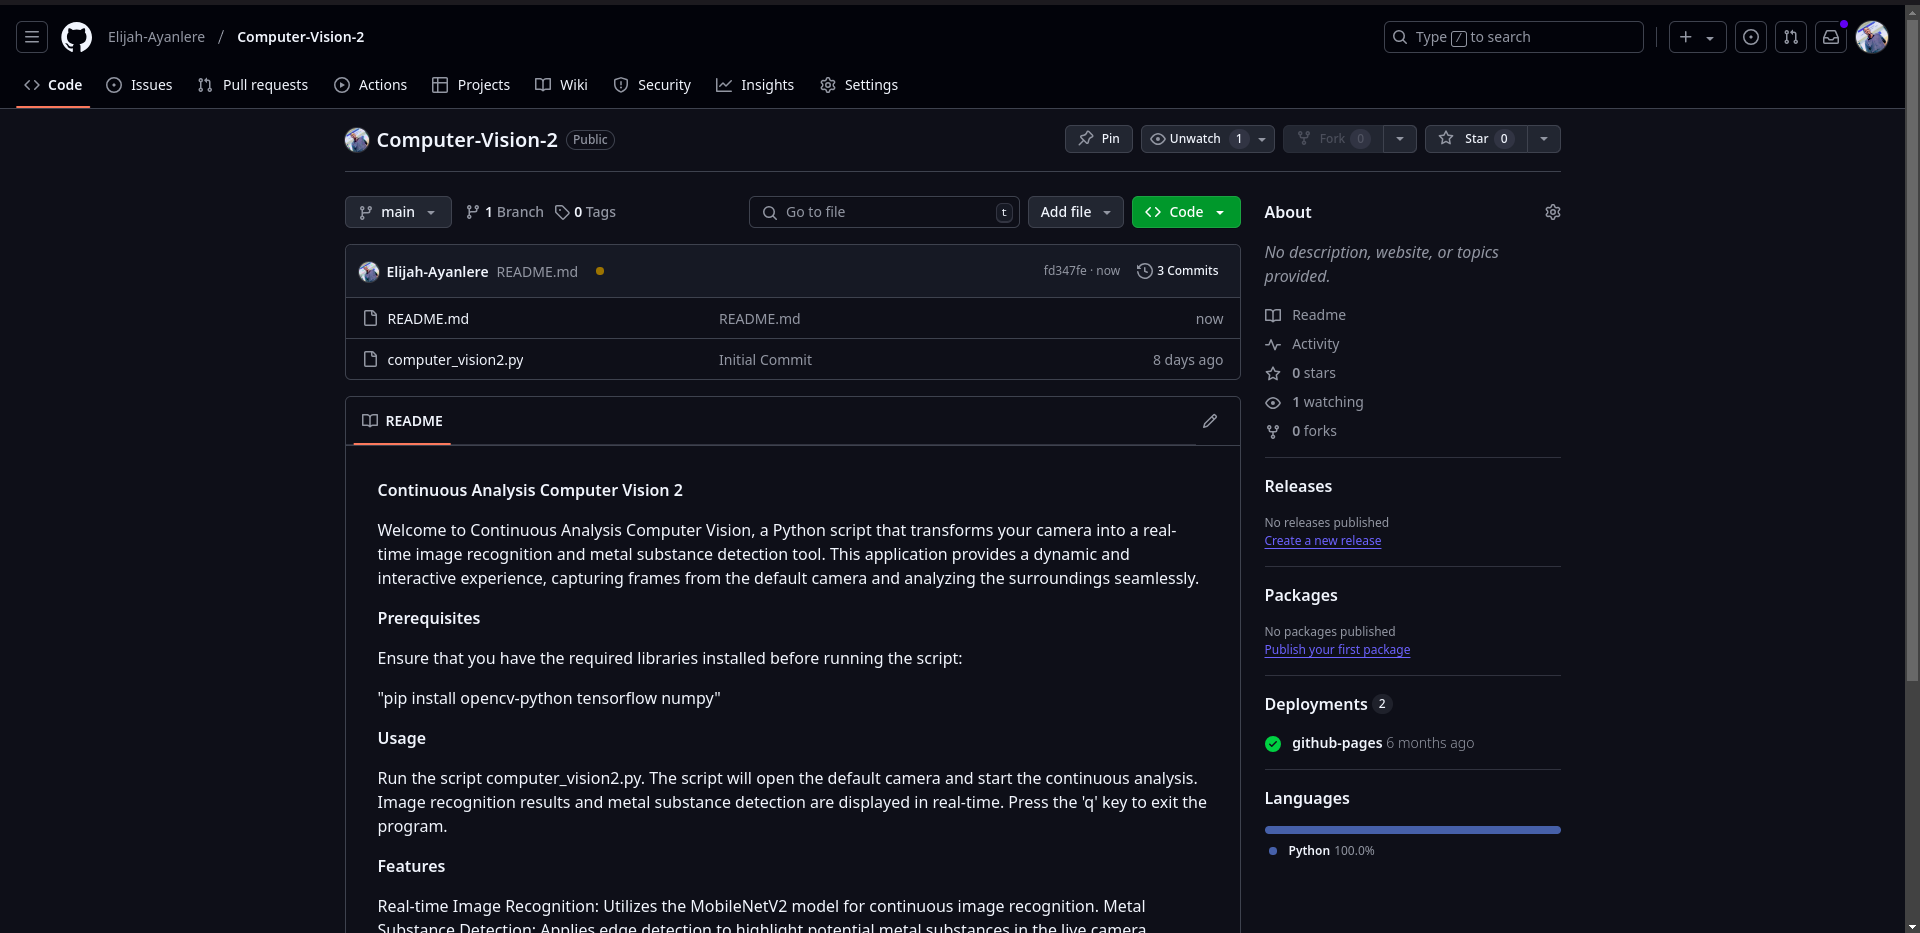Click the Python language bar

click(1412, 830)
